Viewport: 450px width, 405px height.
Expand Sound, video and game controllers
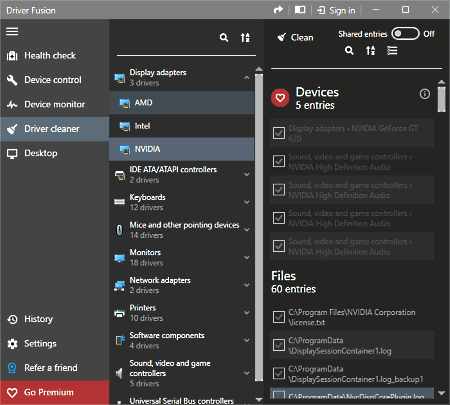[x=247, y=373]
